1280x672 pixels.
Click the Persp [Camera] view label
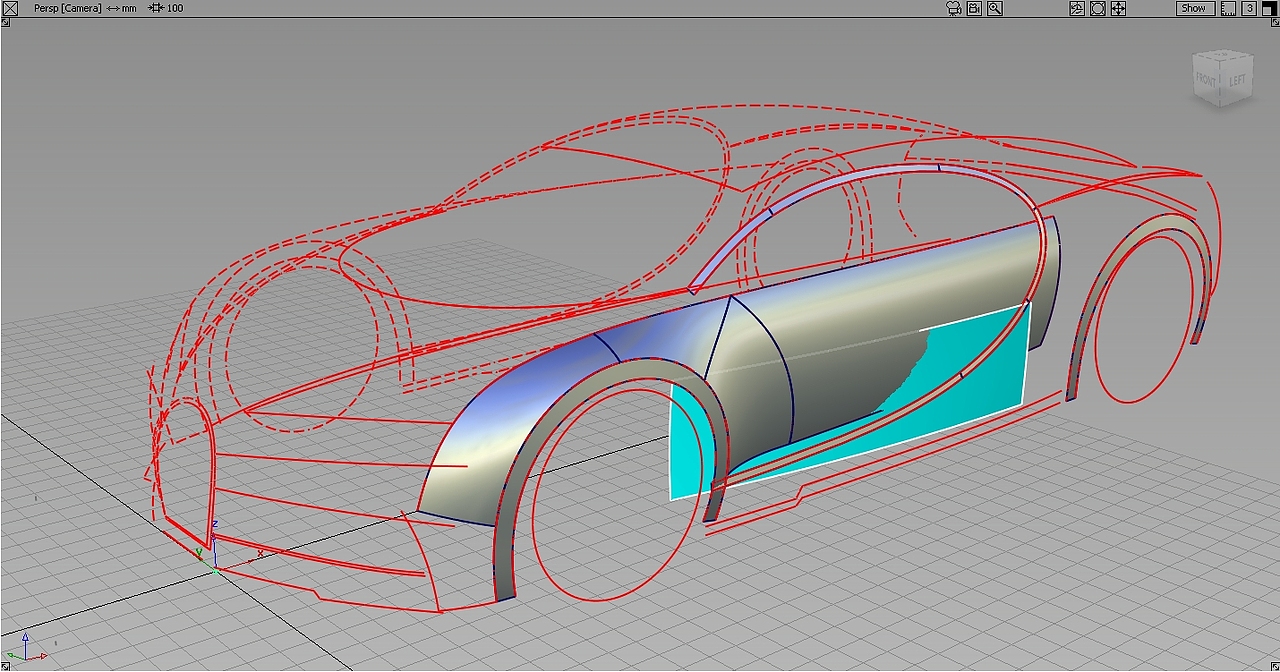(67, 8)
